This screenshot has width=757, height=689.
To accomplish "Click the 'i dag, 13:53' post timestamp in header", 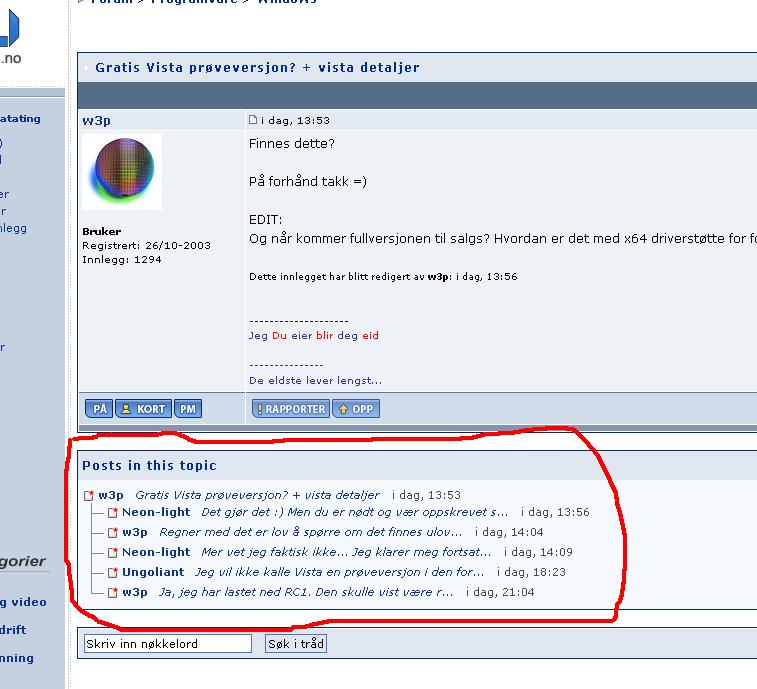I will pos(295,120).
